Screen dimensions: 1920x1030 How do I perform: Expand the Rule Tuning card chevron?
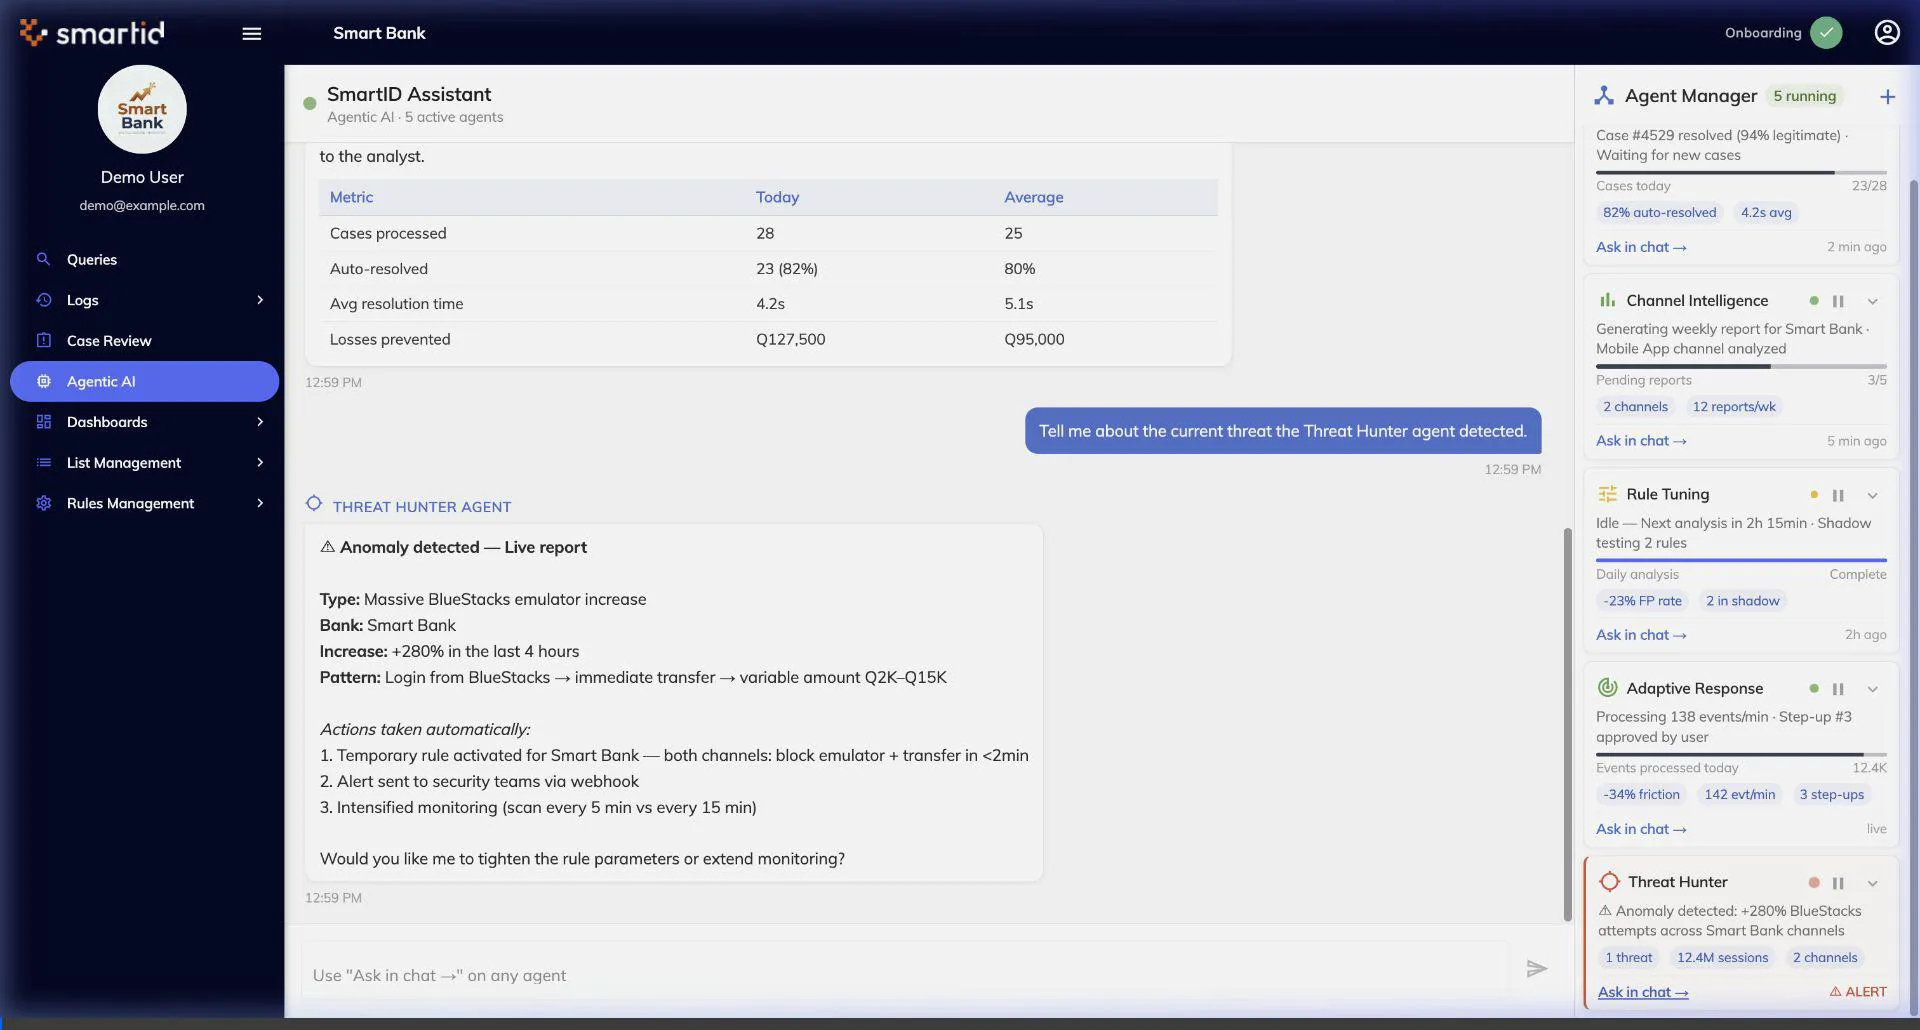tap(1872, 495)
